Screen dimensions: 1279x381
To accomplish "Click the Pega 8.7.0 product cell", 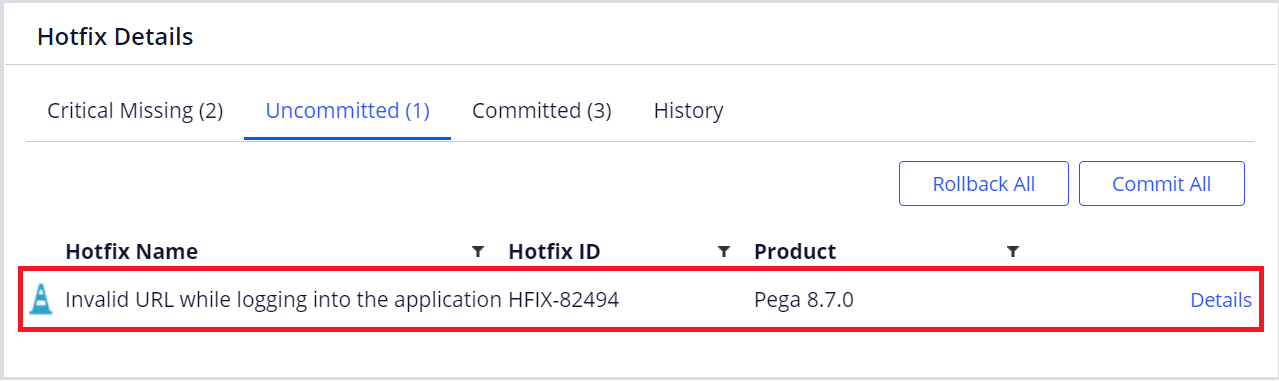I will click(804, 300).
